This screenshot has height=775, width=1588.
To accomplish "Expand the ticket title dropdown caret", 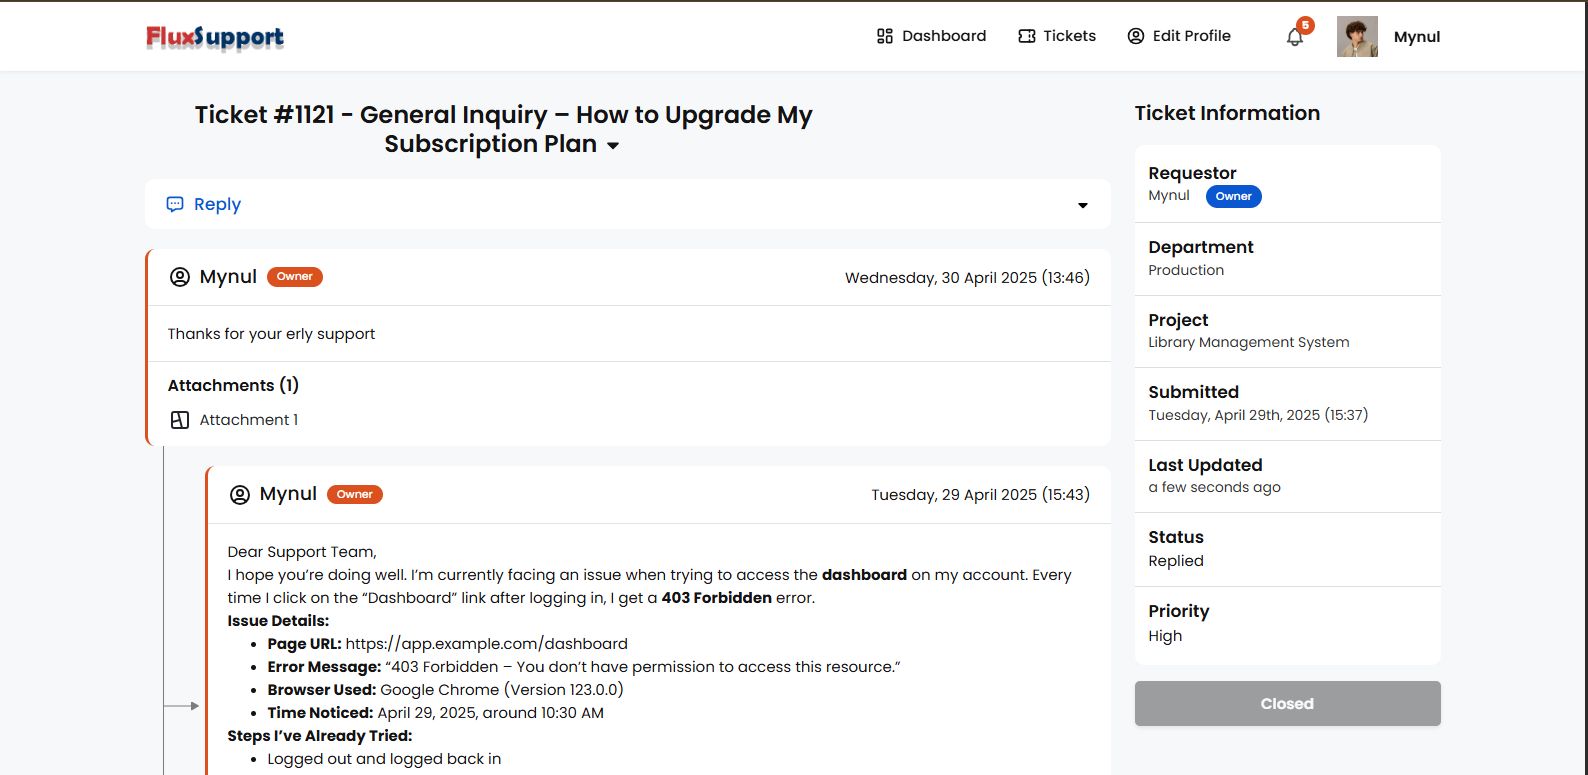I will (613, 146).
